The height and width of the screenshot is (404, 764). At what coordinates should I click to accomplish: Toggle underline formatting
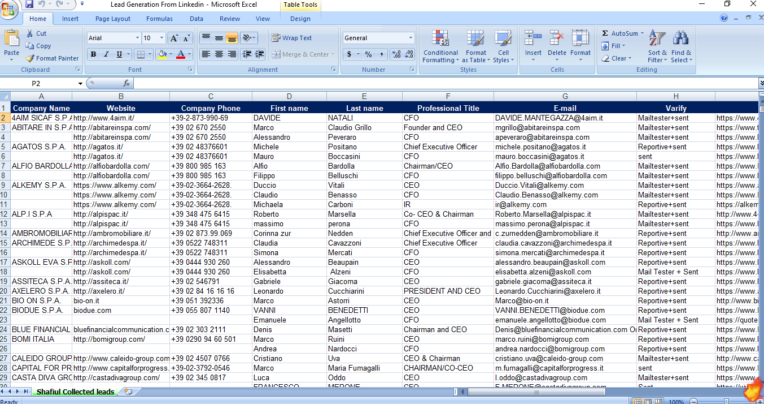pyautogui.click(x=118, y=55)
